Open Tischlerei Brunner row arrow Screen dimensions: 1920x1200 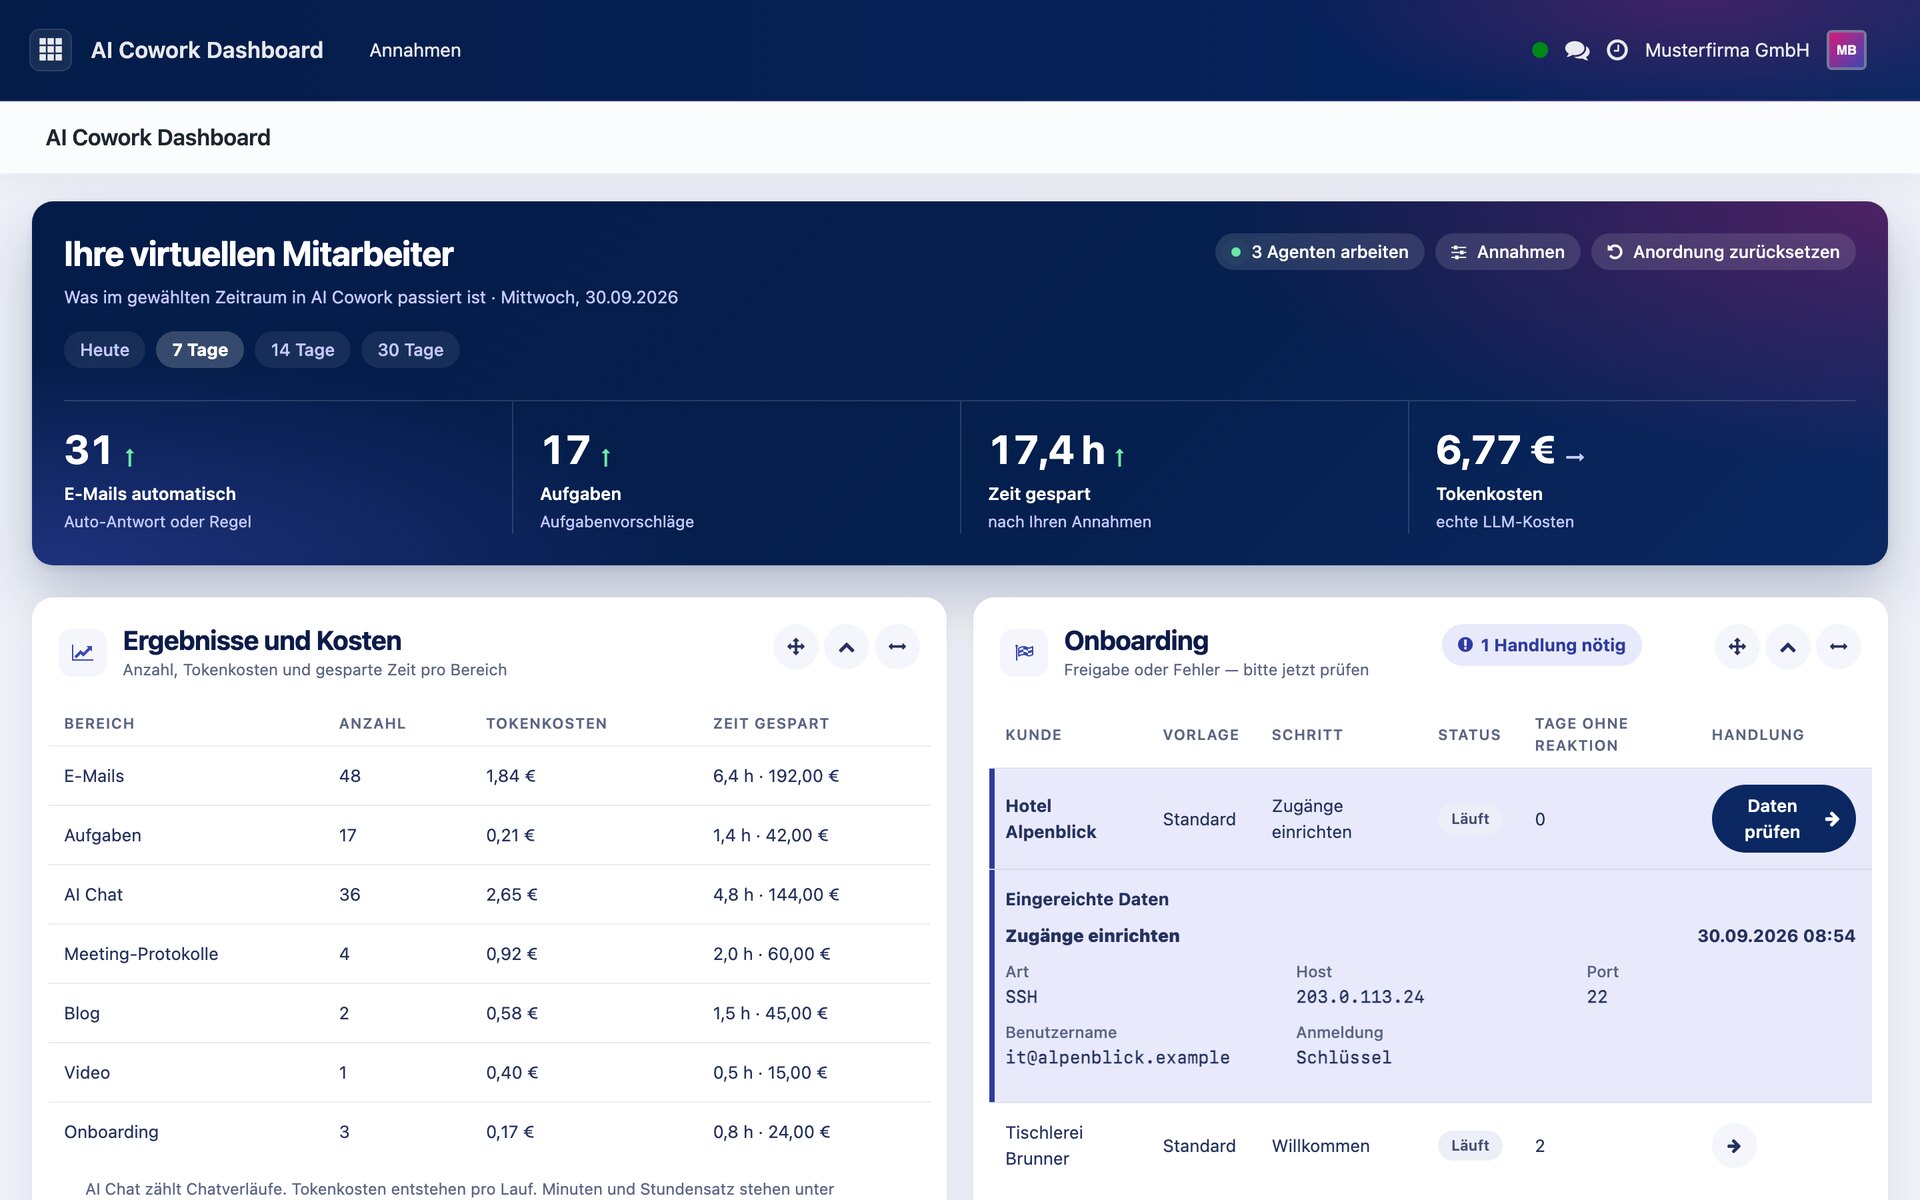pos(1734,1146)
